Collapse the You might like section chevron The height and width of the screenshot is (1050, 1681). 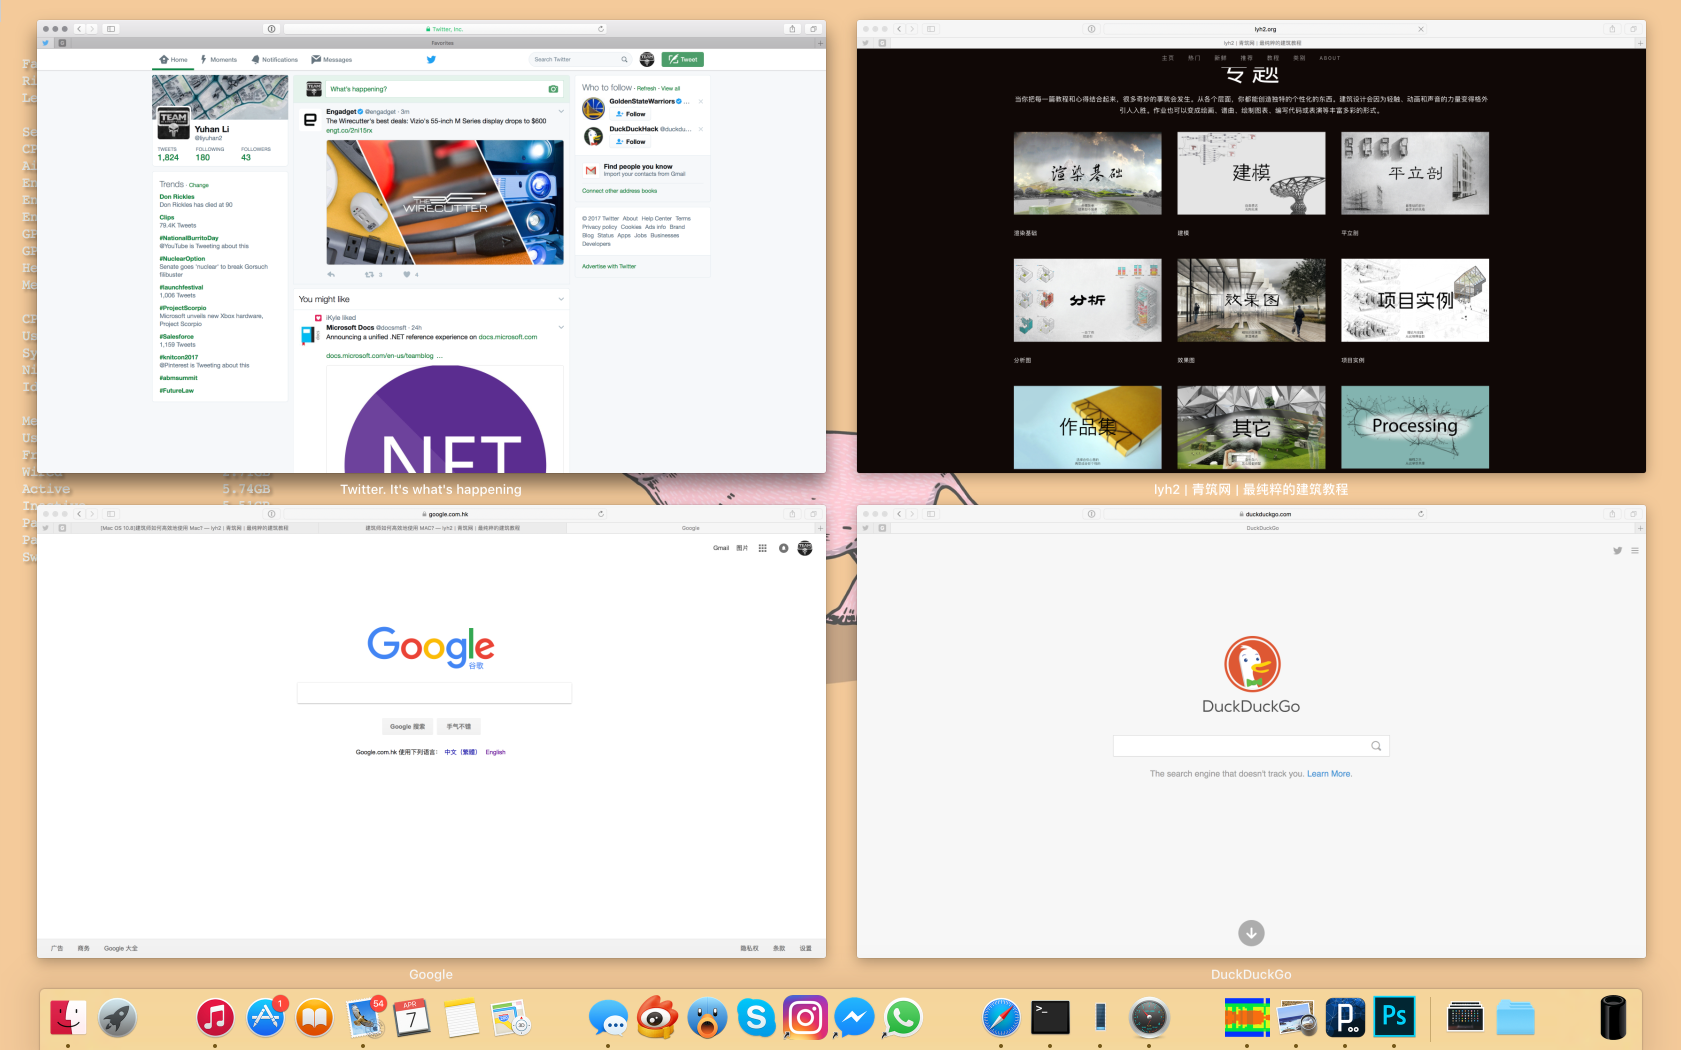[x=561, y=299]
